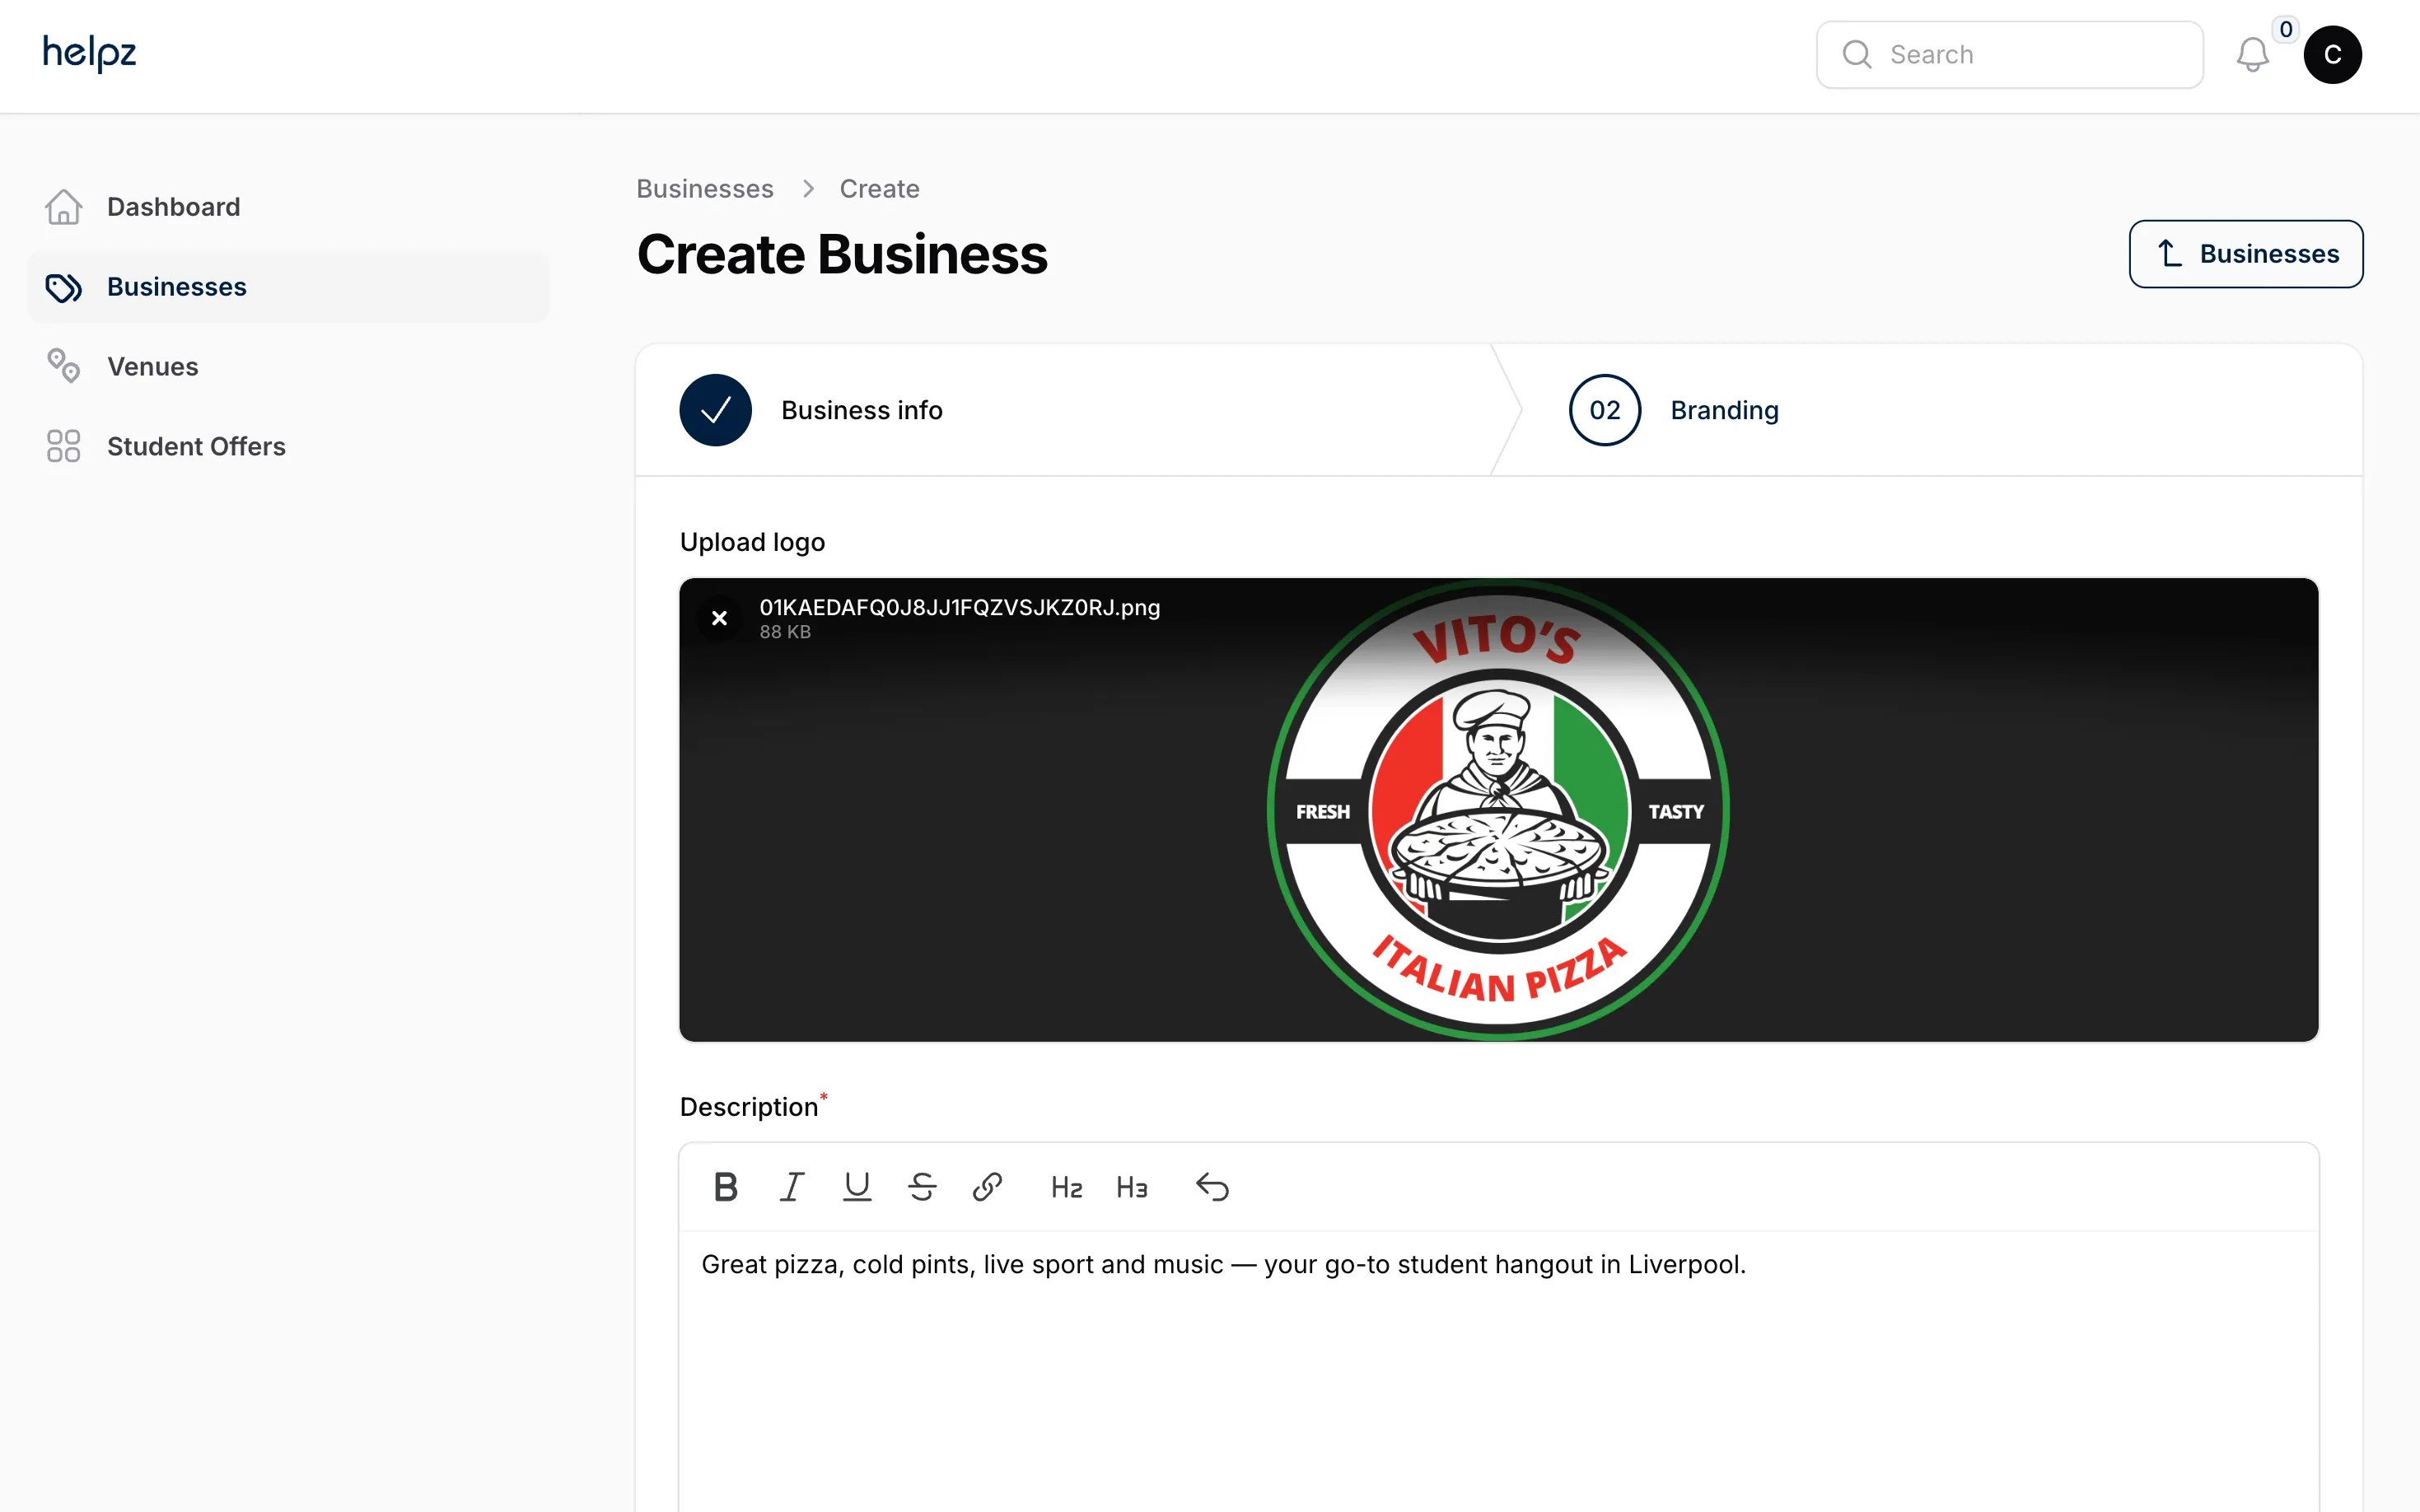Click into the description text area

click(x=1498, y=1372)
